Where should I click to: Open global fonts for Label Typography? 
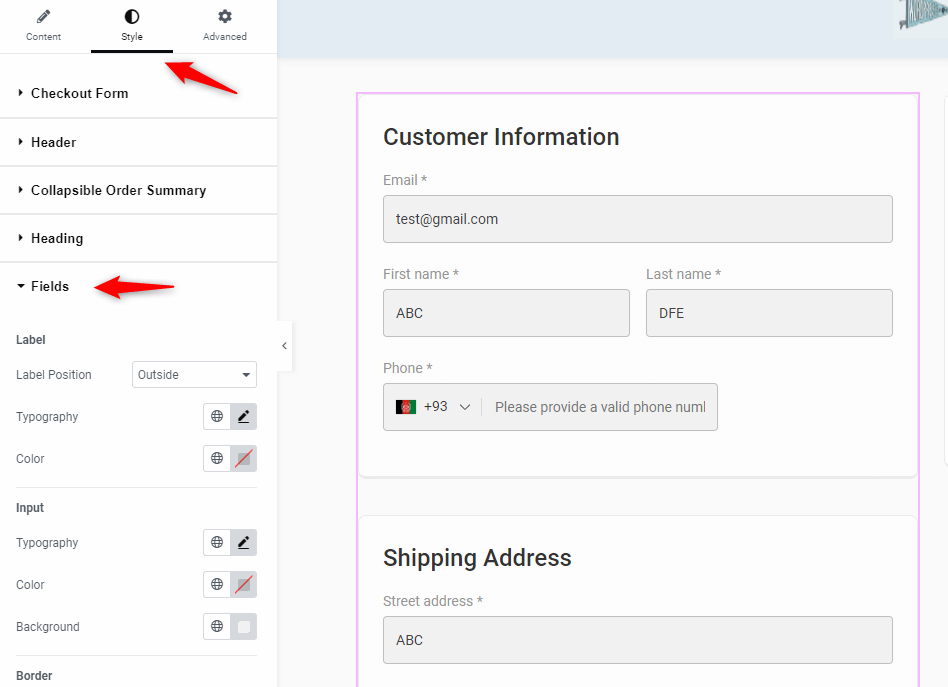pos(217,416)
